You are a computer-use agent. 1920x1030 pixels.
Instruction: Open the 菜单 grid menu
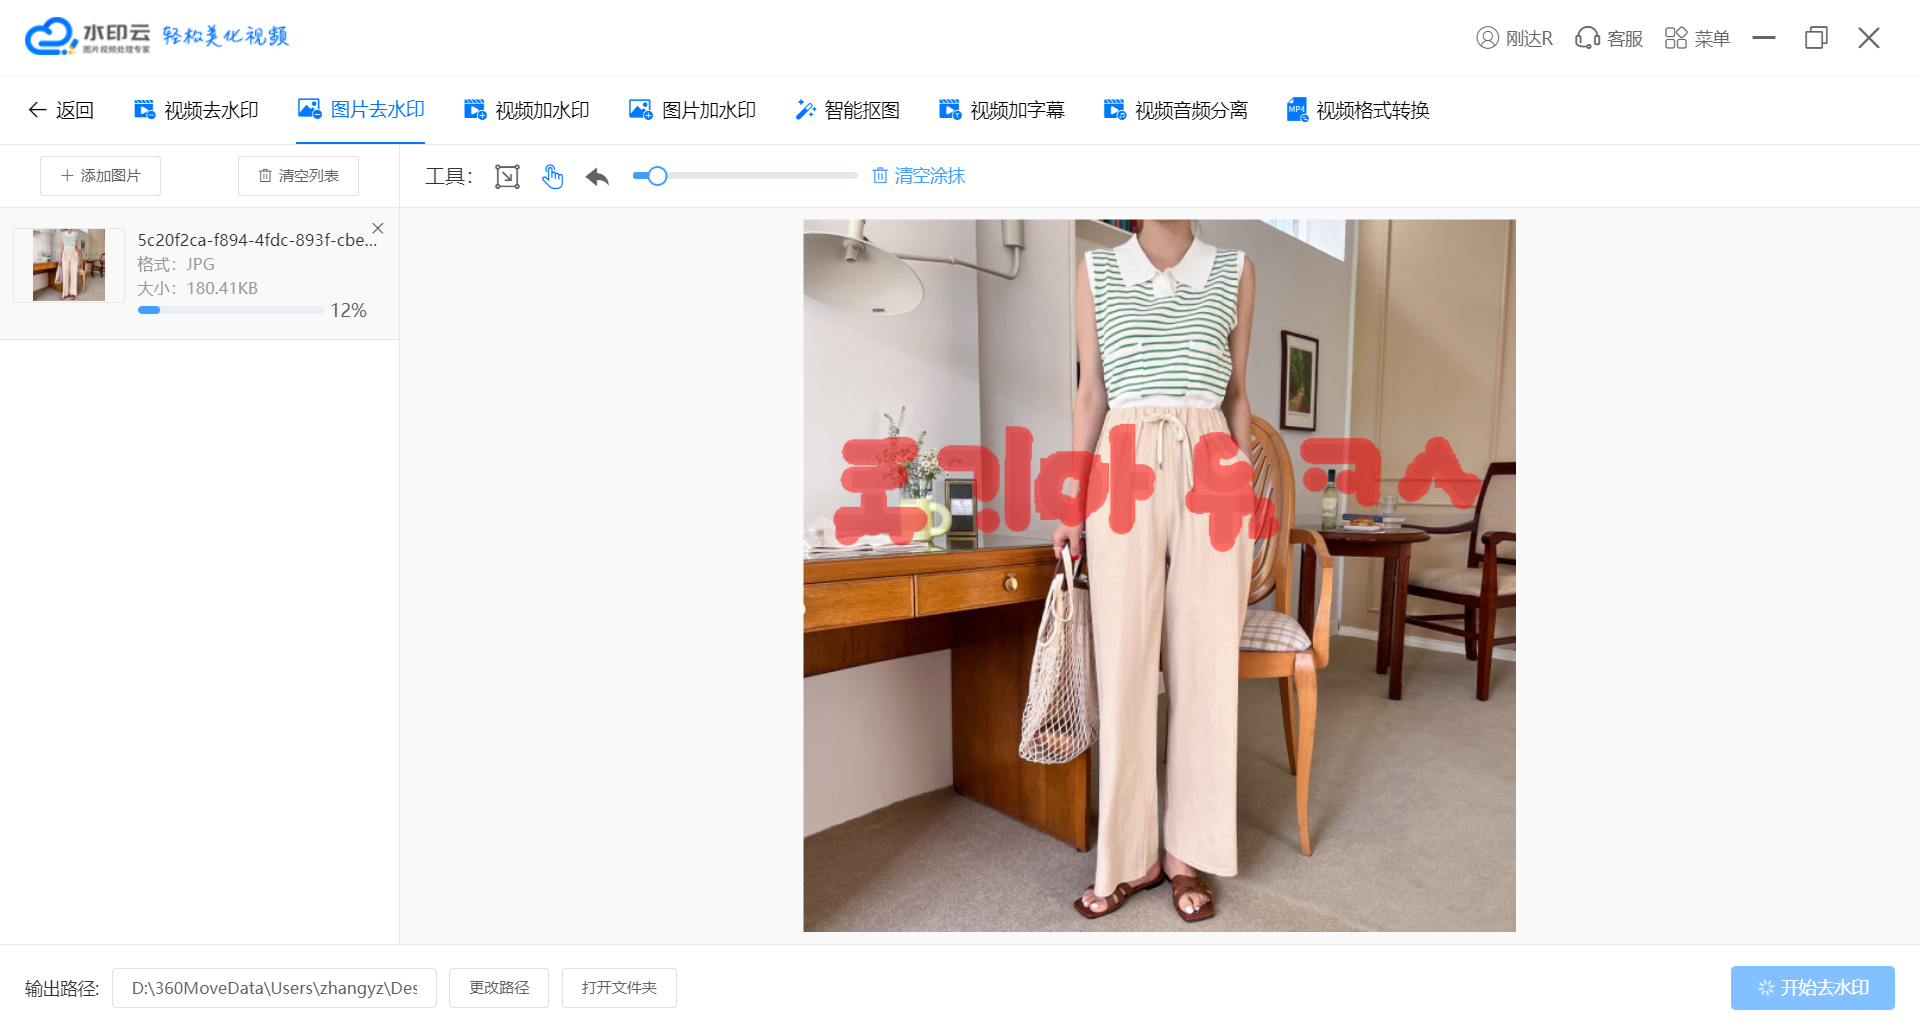click(1697, 38)
